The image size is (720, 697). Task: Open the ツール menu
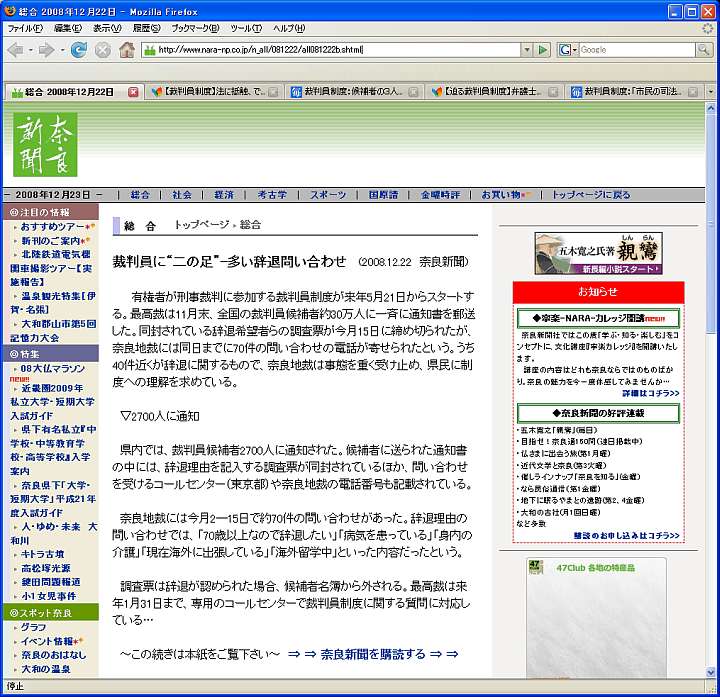[x=244, y=28]
